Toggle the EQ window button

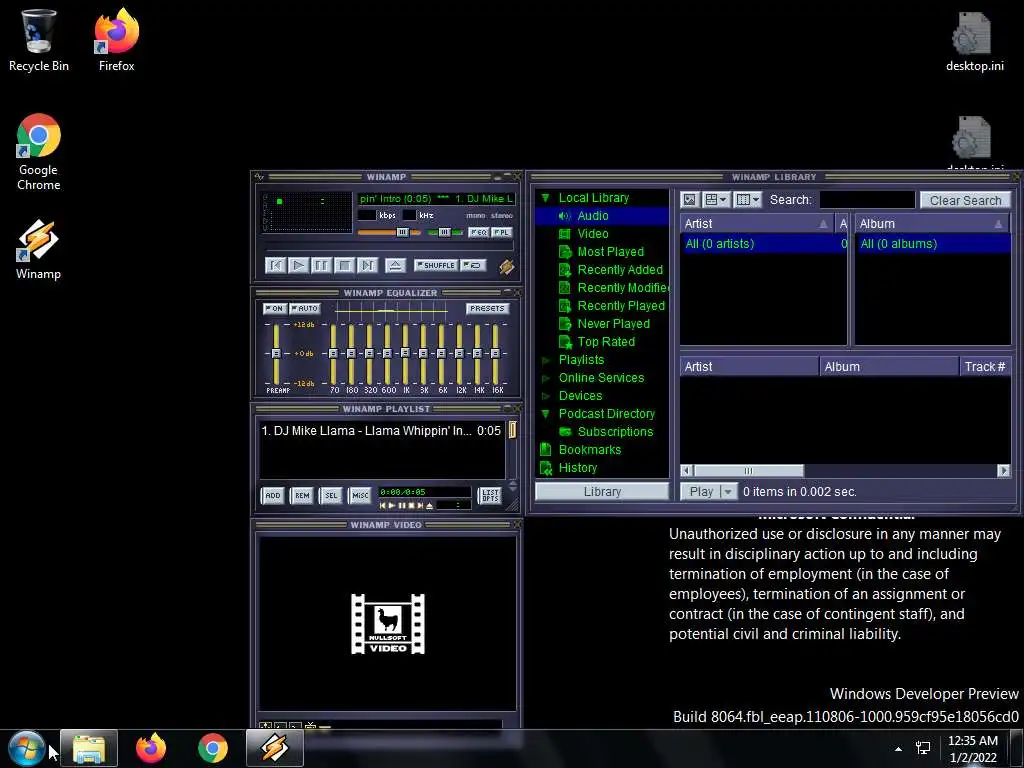[x=479, y=232]
